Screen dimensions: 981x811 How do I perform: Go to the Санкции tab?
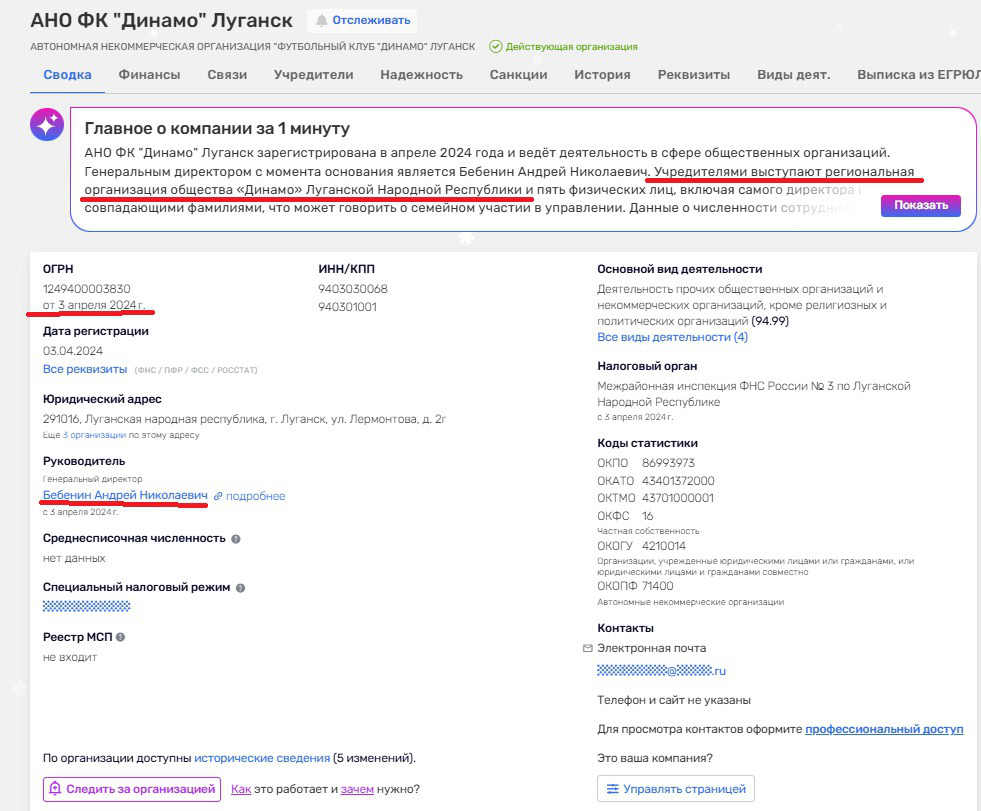point(518,75)
